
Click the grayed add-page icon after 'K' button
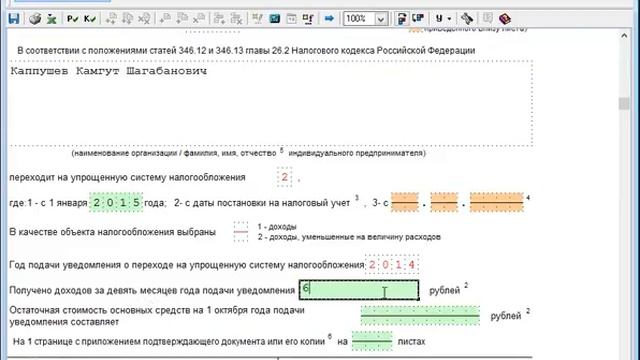pyautogui.click(x=111, y=18)
